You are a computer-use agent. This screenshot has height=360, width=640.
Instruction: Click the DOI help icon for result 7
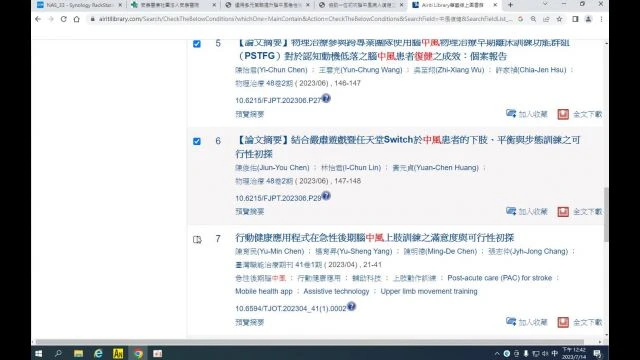point(351,306)
